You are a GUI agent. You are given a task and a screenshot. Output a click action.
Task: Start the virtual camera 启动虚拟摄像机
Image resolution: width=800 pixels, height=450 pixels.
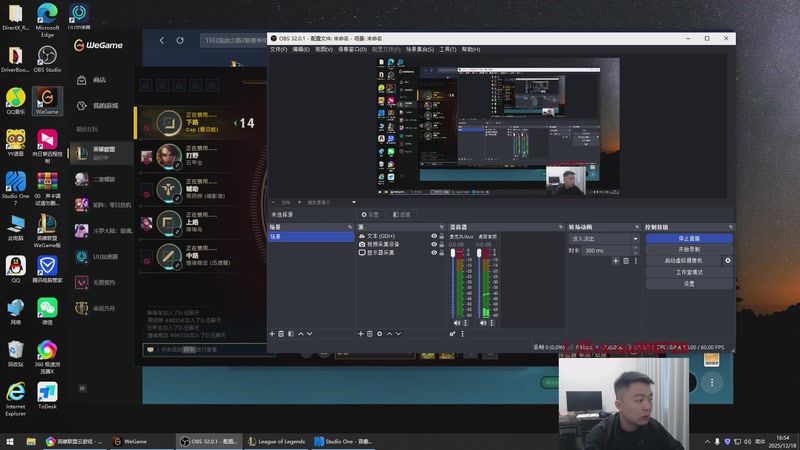(x=684, y=261)
